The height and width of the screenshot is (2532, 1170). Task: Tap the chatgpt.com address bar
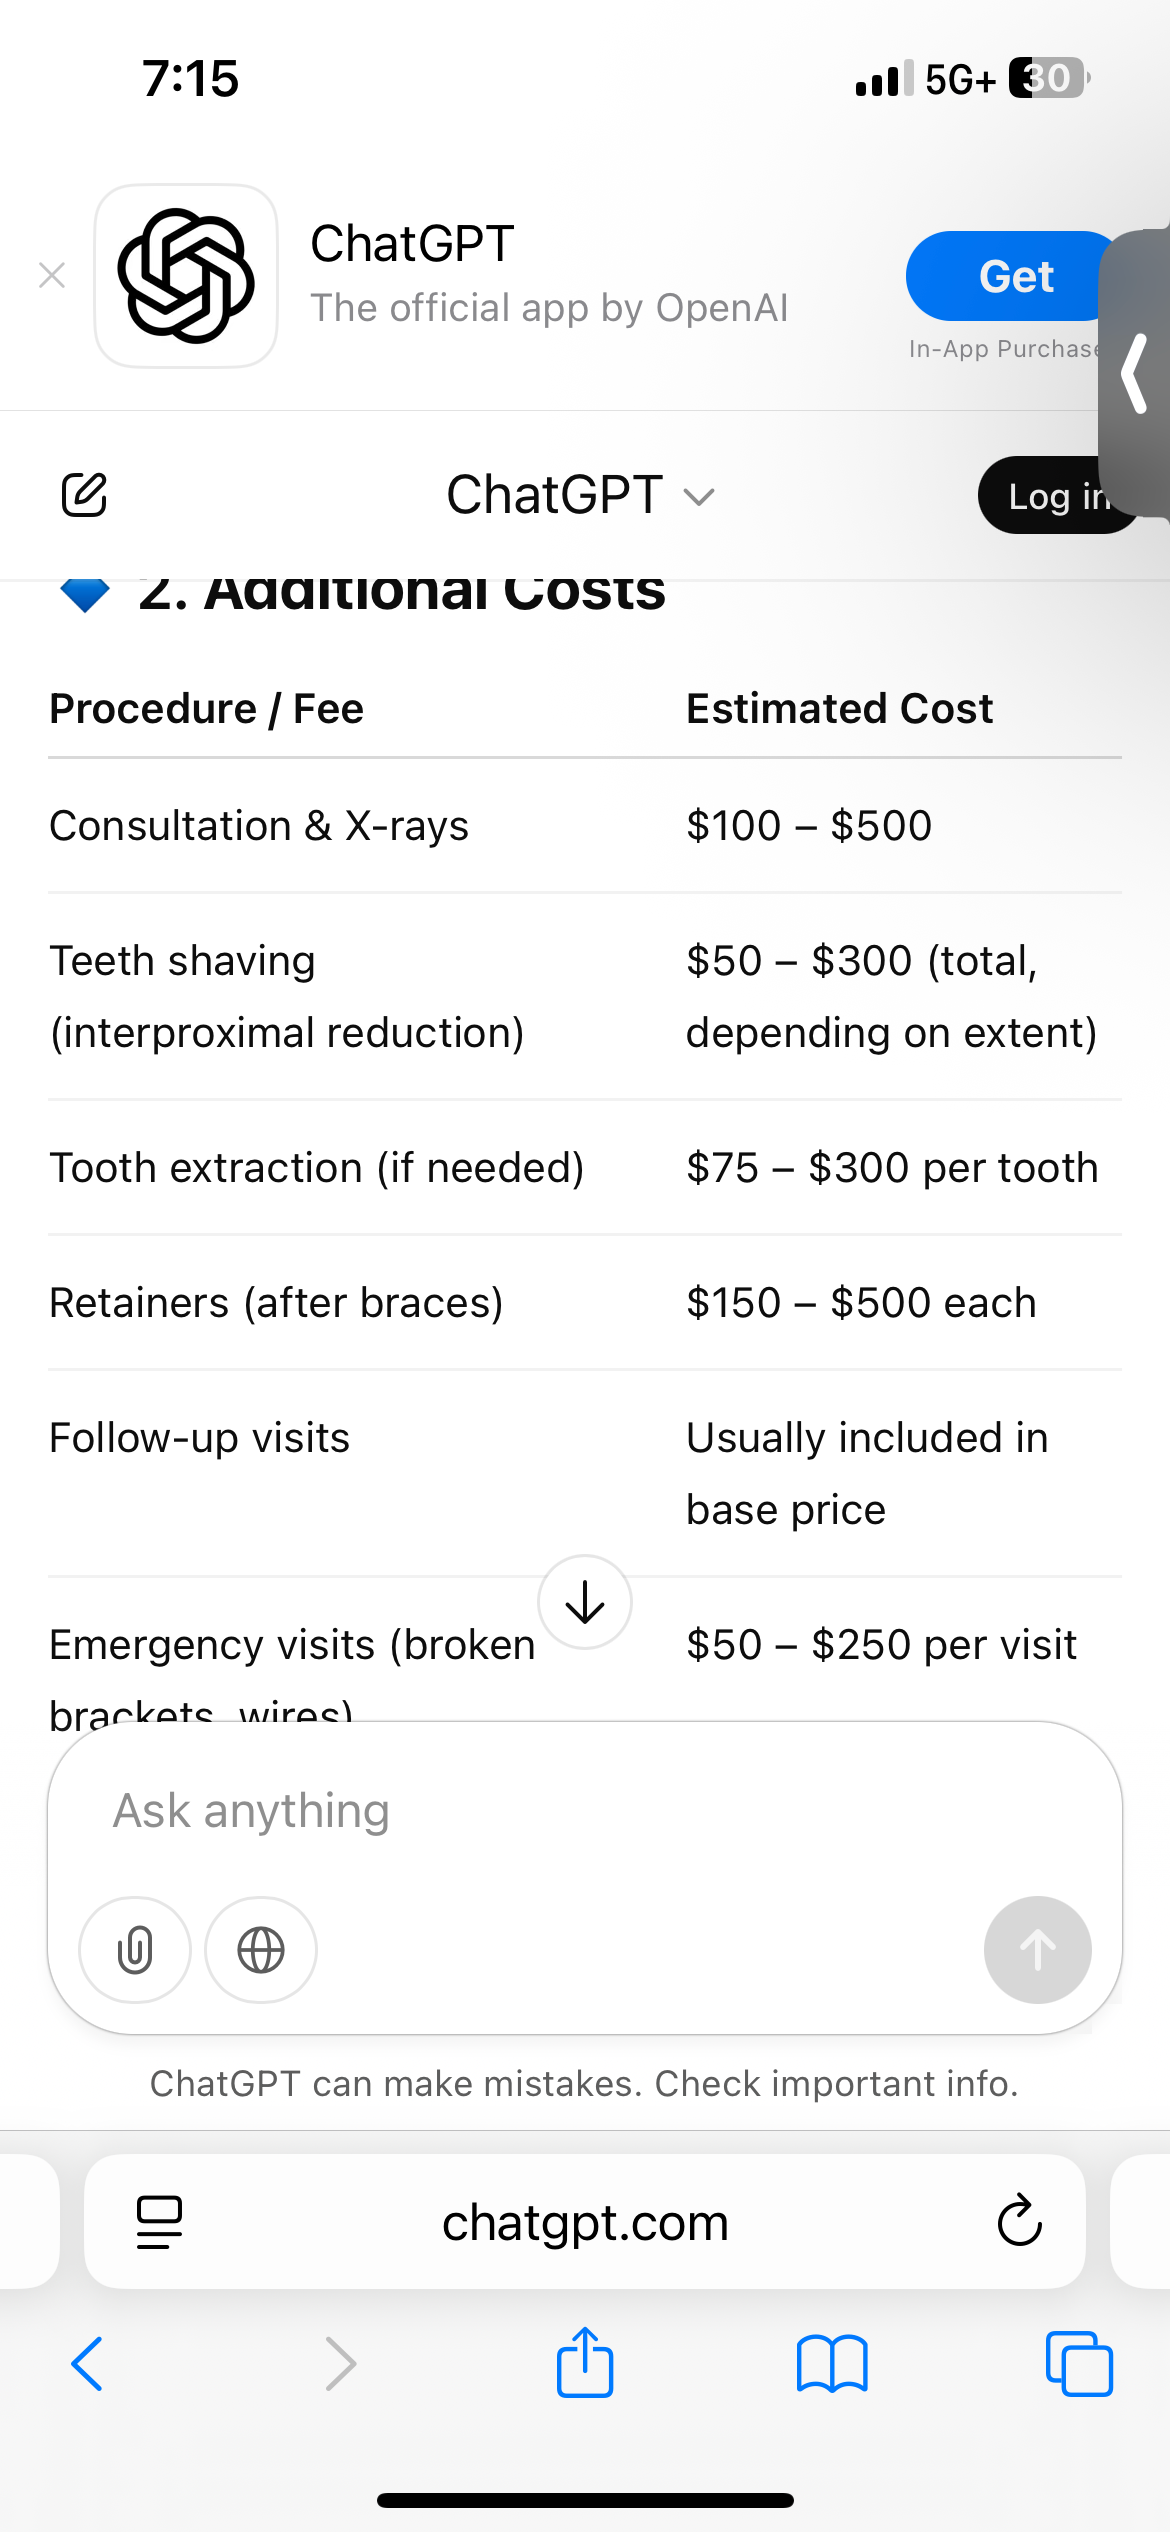point(585,2222)
